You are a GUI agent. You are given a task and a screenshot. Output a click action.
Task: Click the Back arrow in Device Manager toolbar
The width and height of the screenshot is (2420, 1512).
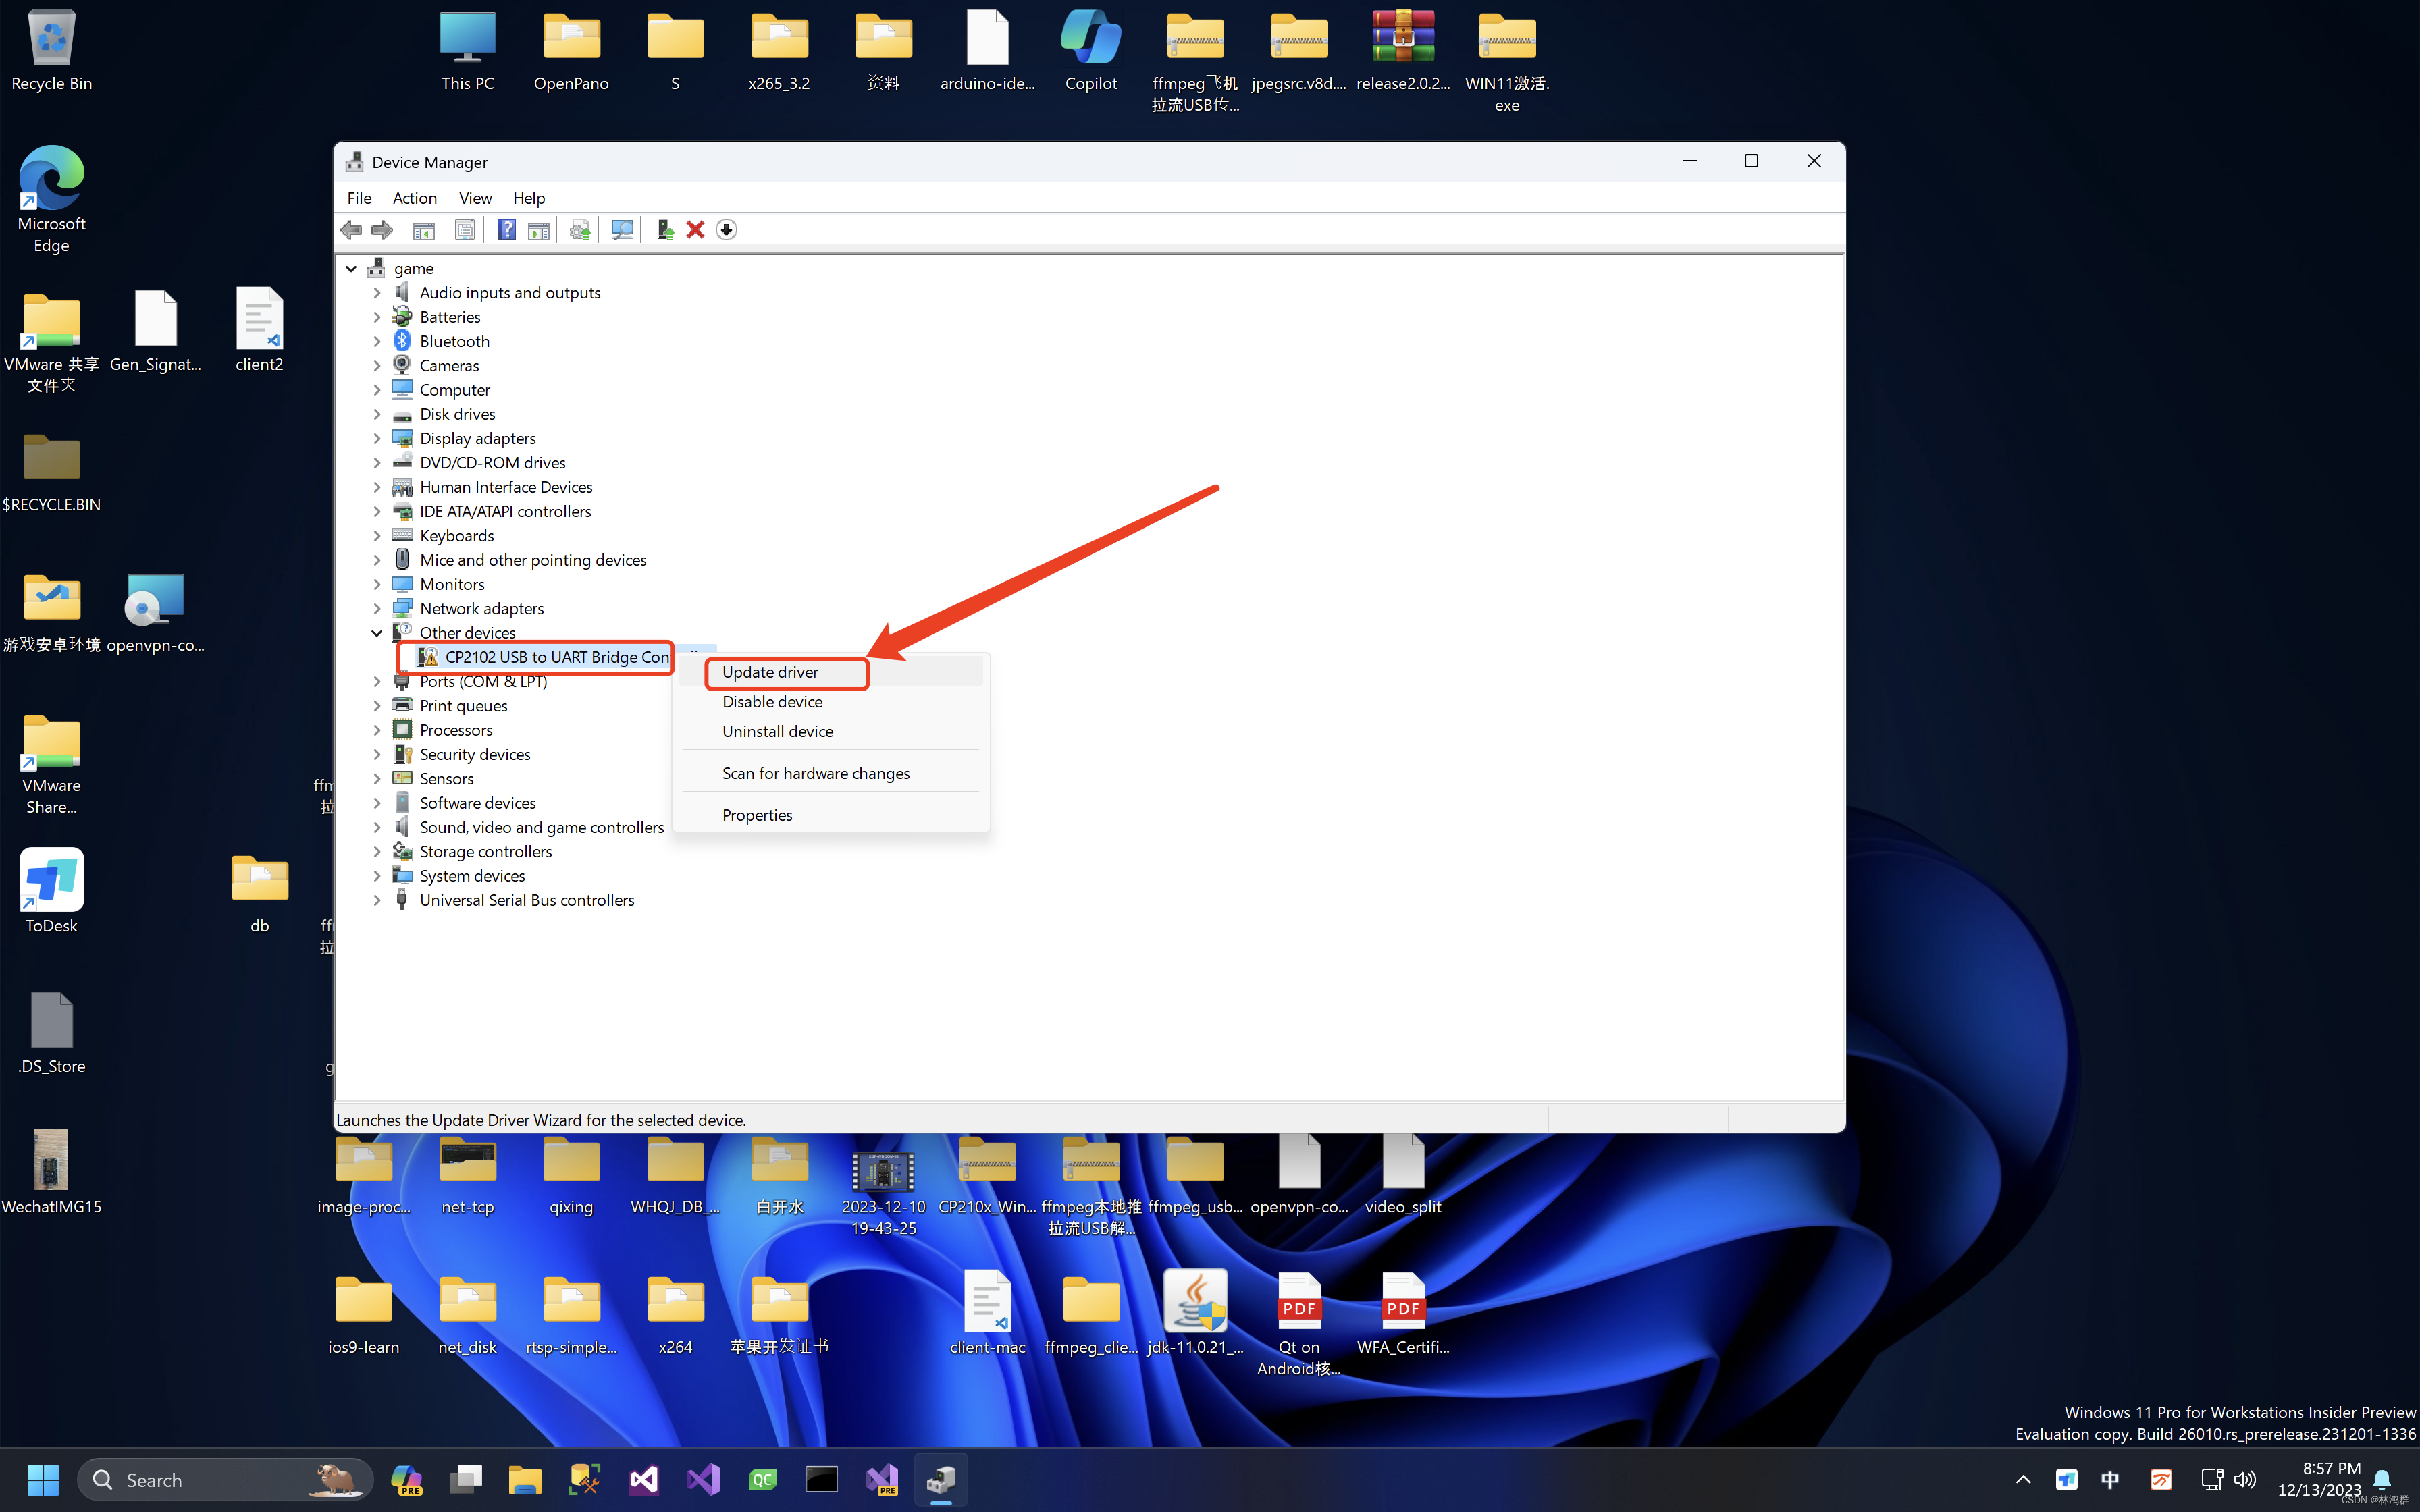[351, 230]
